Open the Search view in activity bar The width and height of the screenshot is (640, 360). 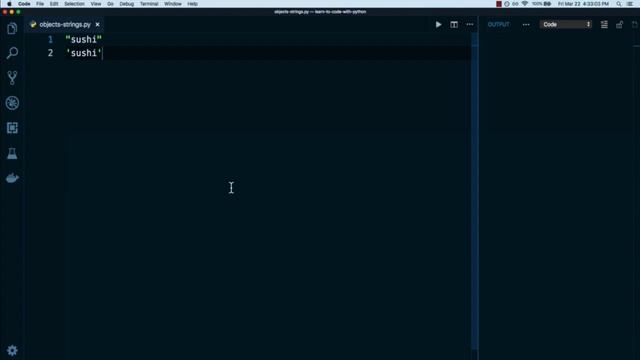pyautogui.click(x=12, y=53)
